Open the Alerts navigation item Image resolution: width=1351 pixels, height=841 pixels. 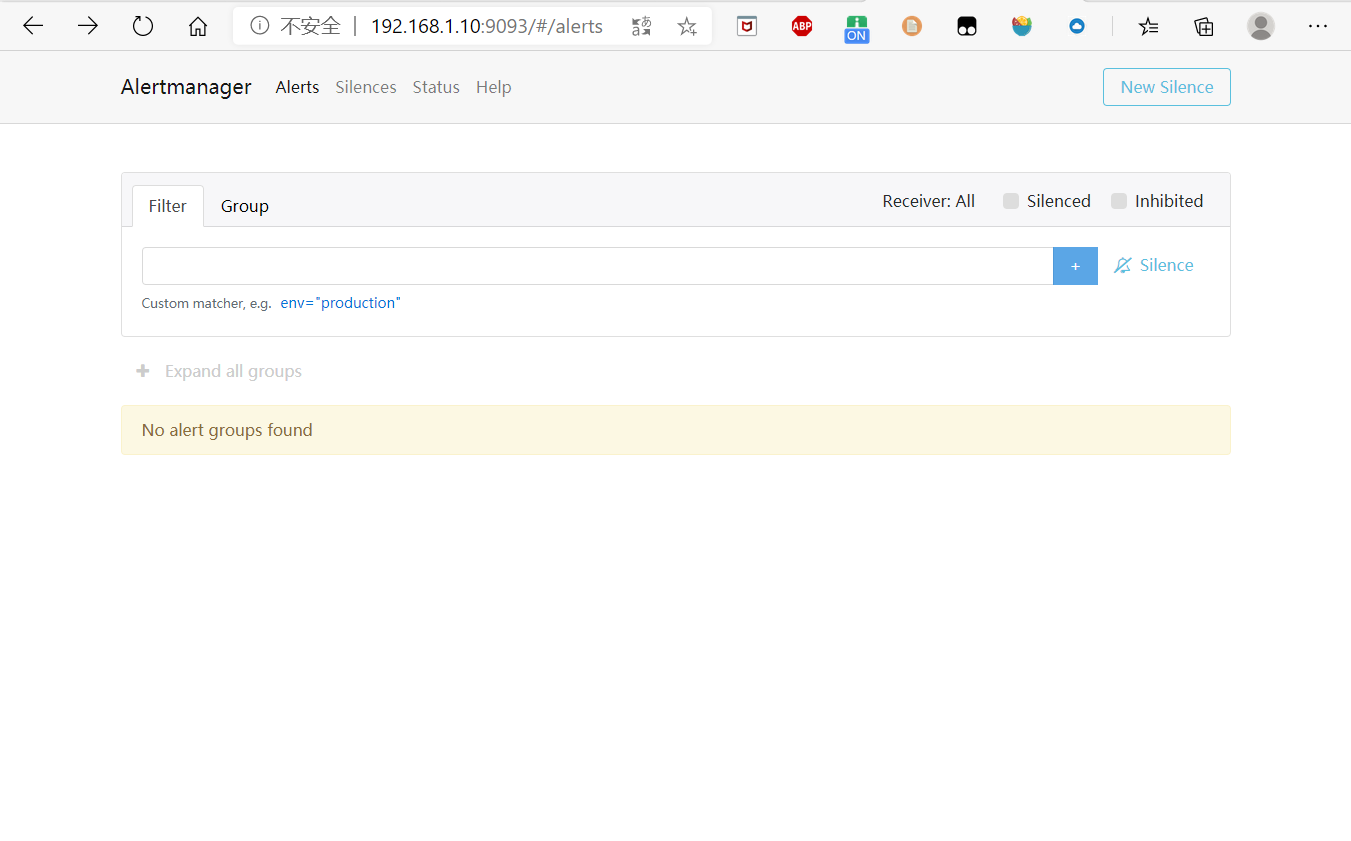(297, 87)
